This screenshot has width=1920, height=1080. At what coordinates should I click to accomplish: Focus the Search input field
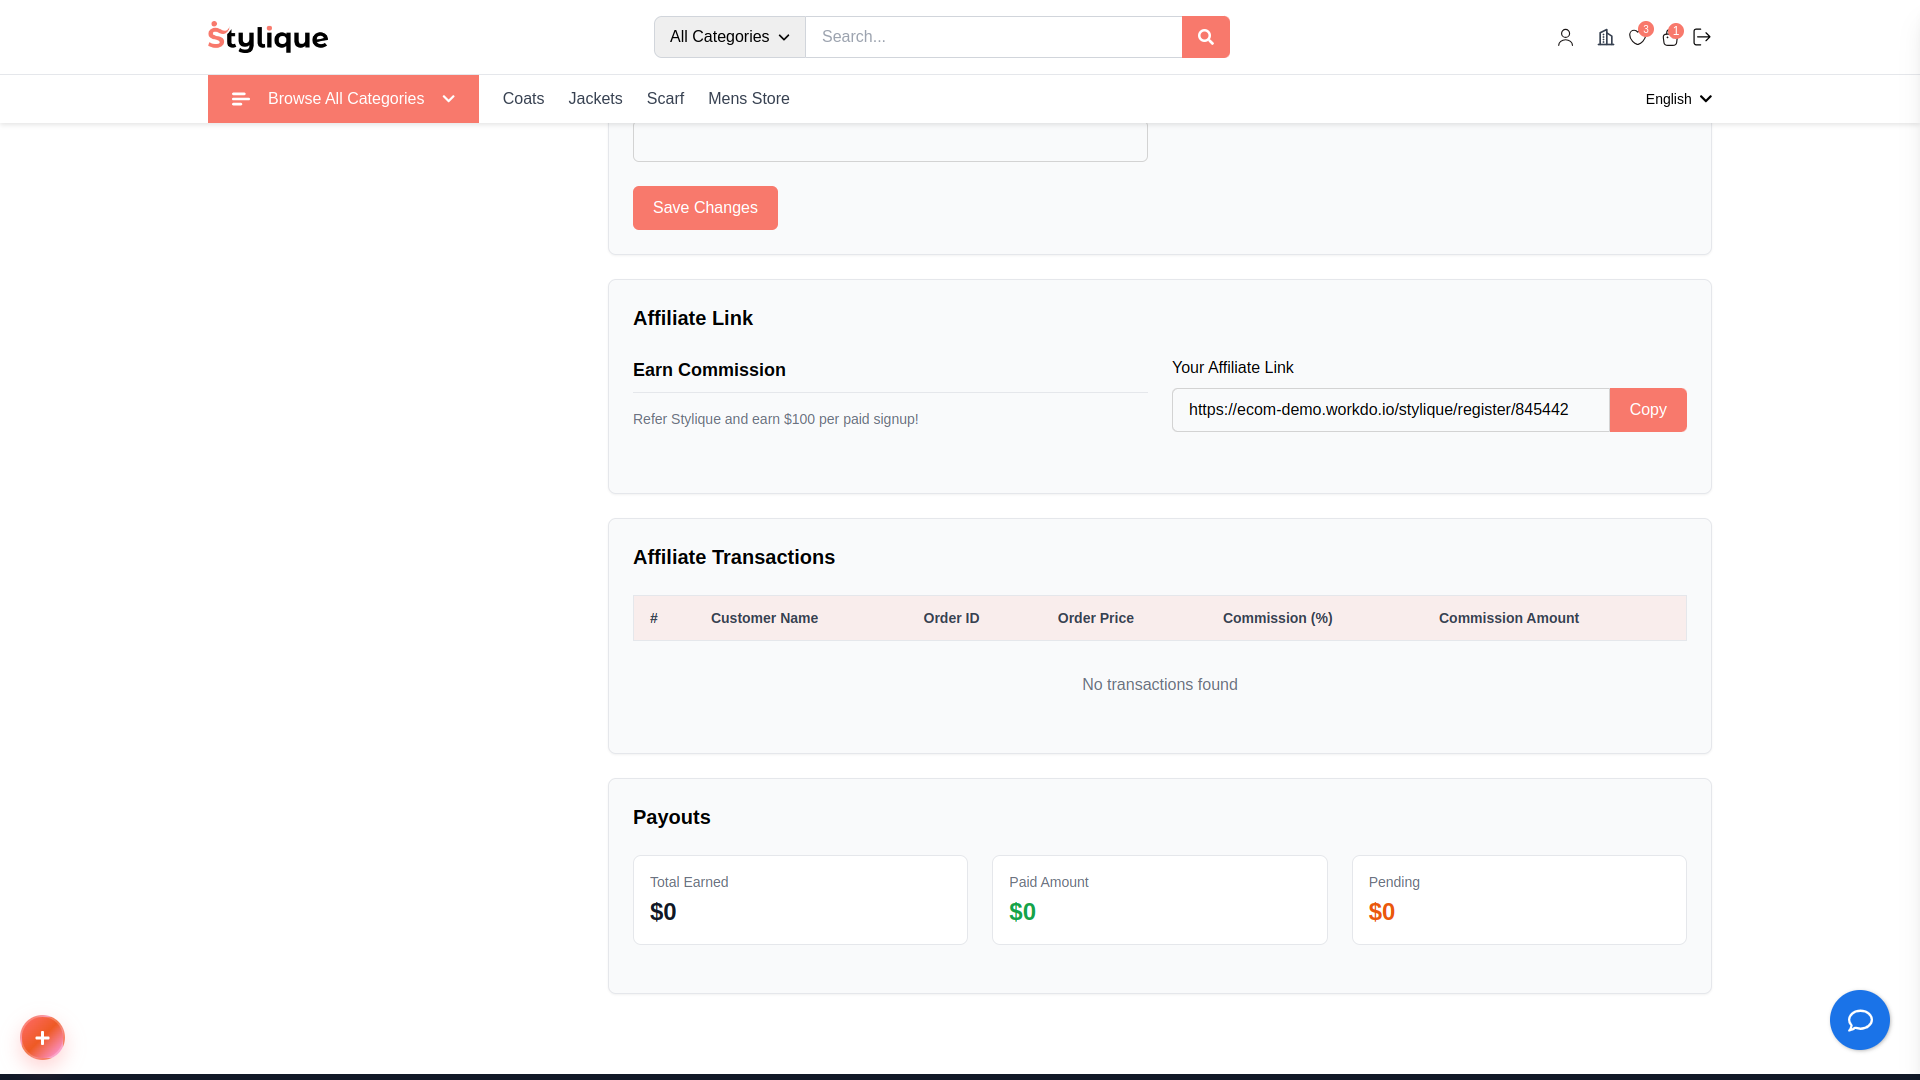pyautogui.click(x=993, y=37)
